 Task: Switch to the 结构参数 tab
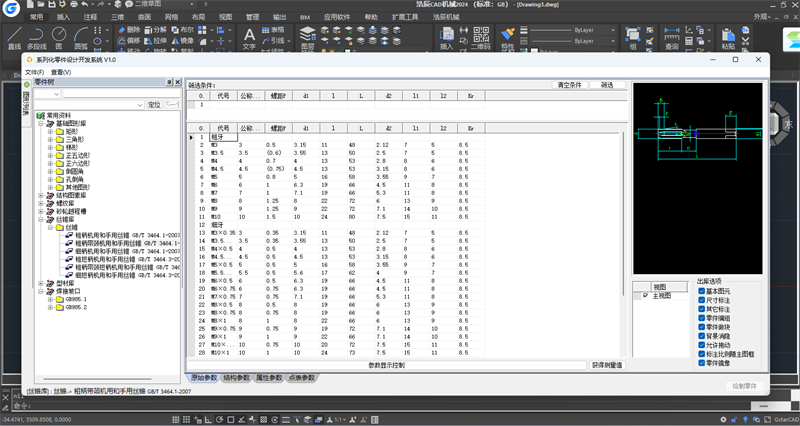tap(238, 377)
